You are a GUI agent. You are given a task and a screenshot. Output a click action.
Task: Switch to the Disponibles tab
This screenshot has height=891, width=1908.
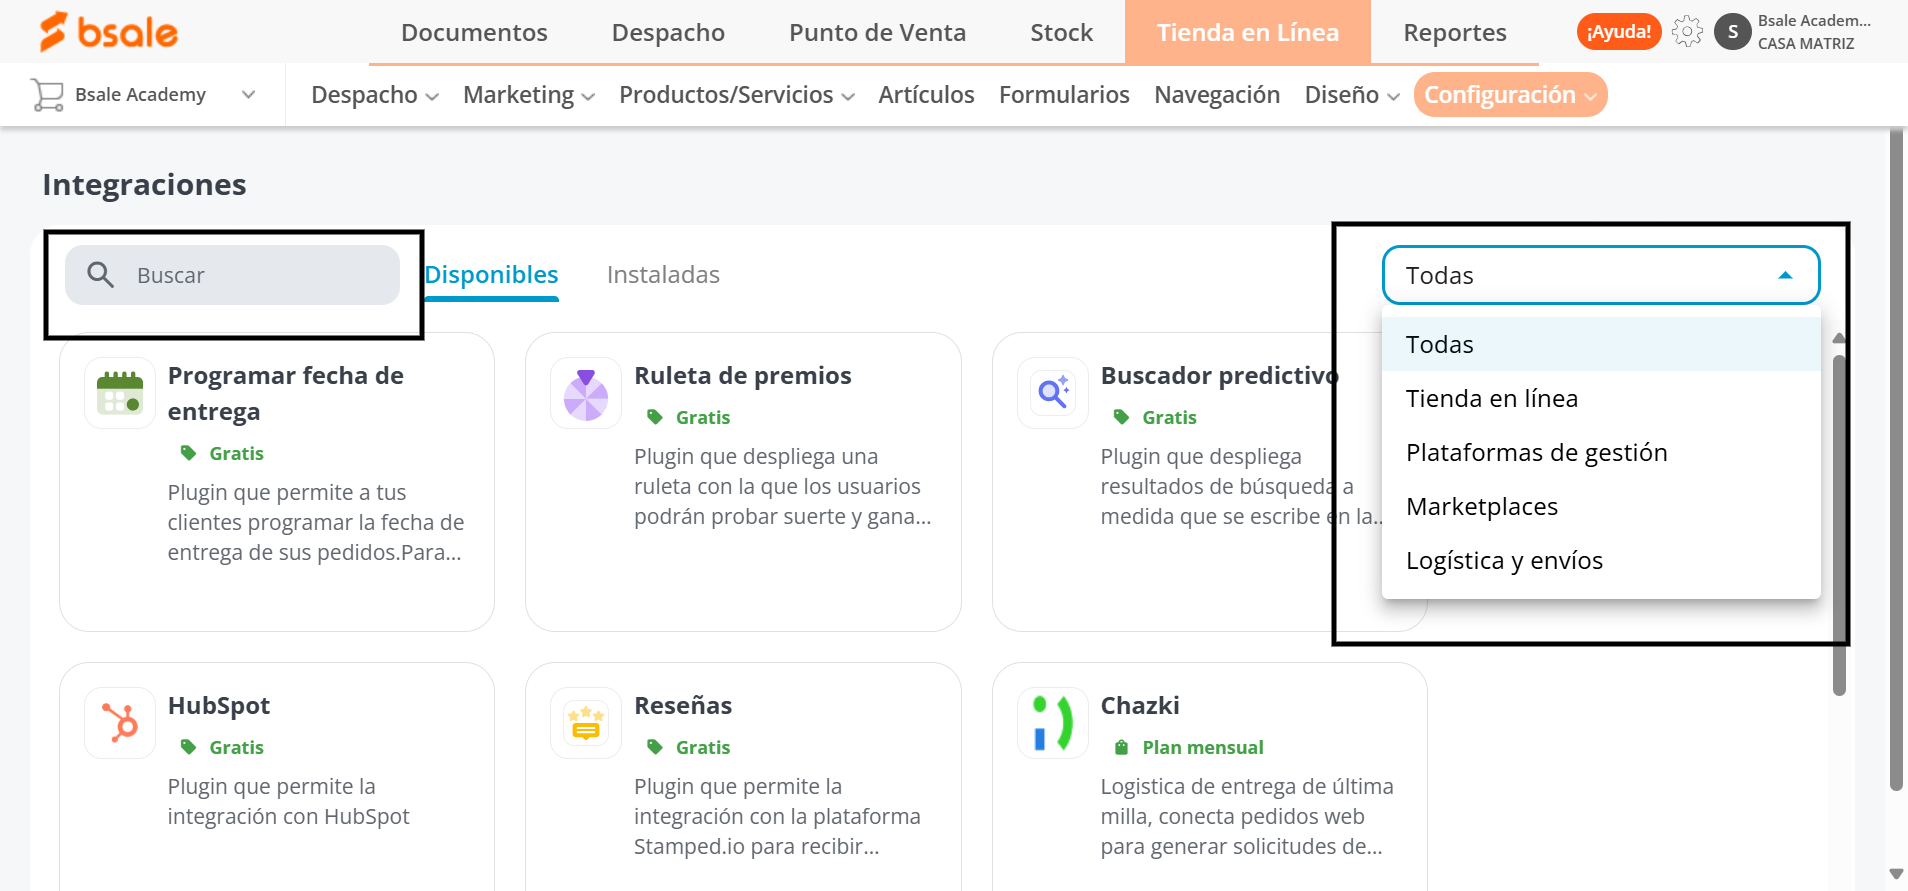(x=491, y=275)
